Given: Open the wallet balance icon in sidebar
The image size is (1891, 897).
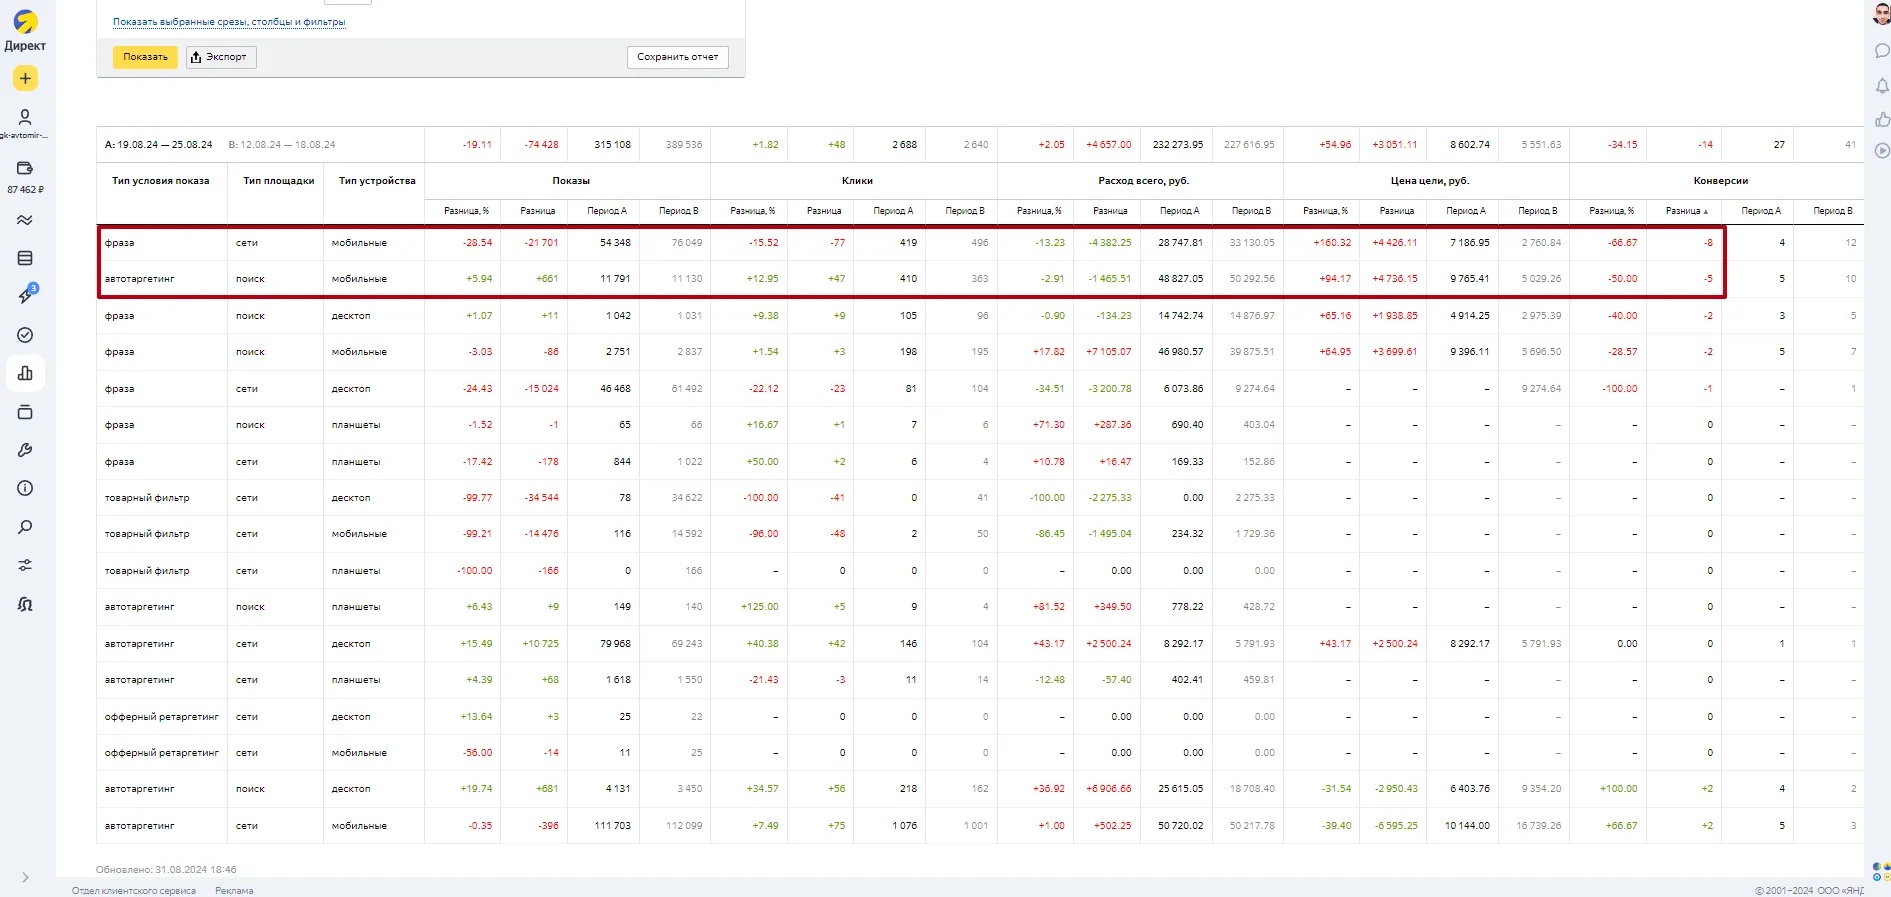Looking at the screenshot, I should (x=25, y=168).
